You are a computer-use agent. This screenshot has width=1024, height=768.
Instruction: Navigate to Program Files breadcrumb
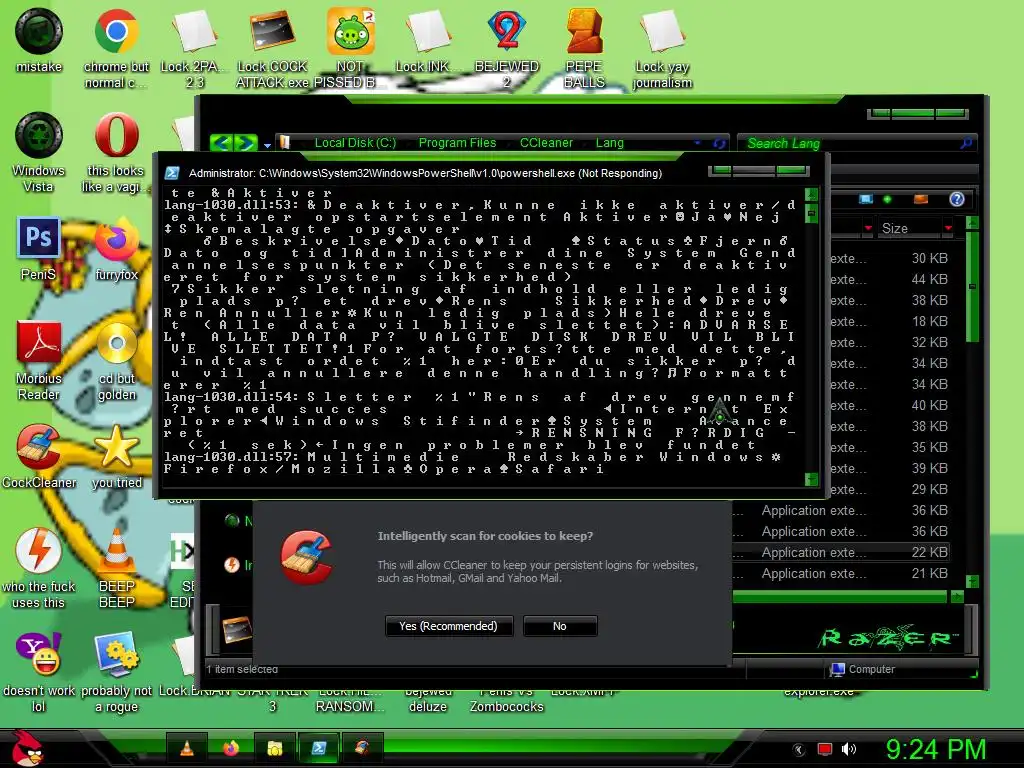[457, 142]
